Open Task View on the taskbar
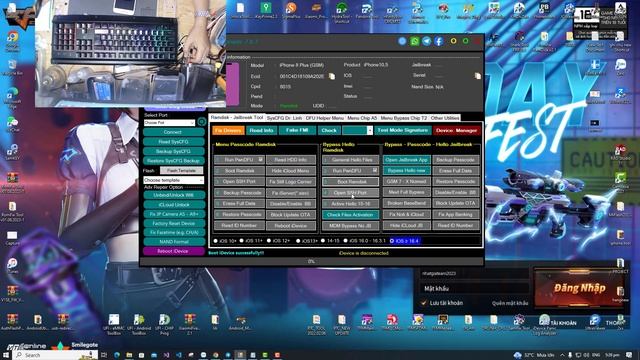This screenshot has height=360, width=640. click(104, 355)
